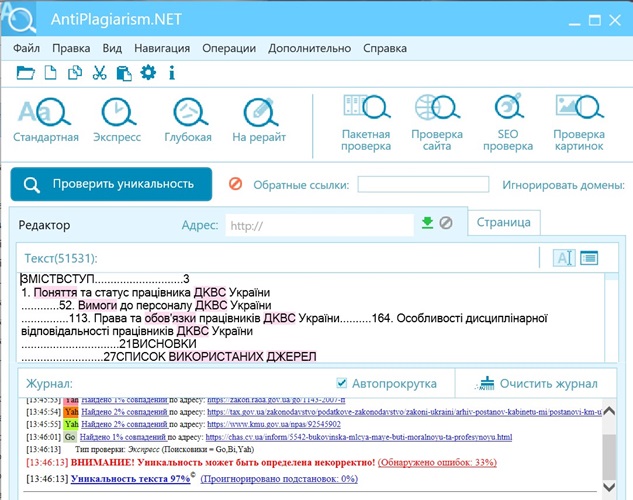
Task: Open the Вид menu
Action: (112, 48)
